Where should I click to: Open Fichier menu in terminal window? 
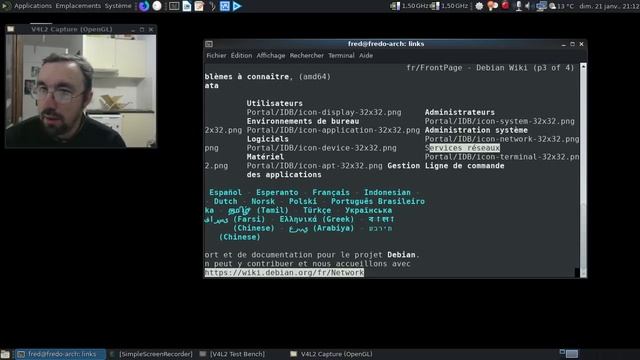(216, 56)
